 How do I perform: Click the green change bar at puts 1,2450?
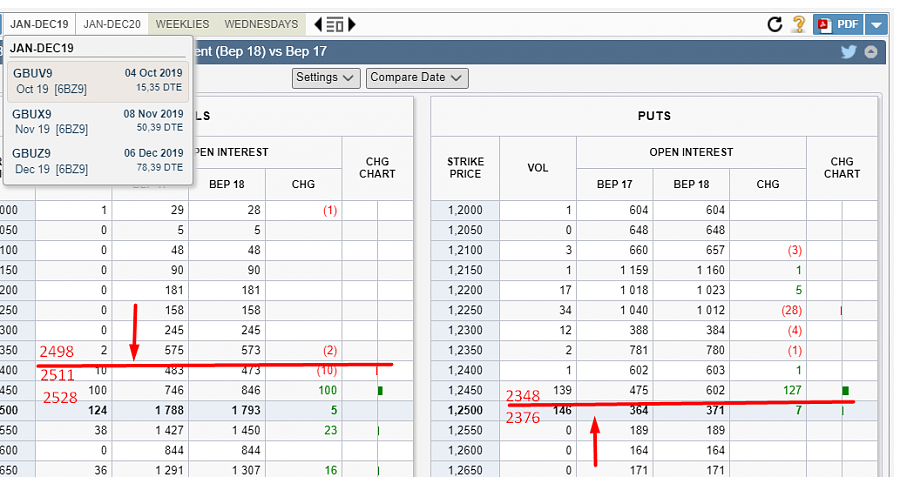845,390
